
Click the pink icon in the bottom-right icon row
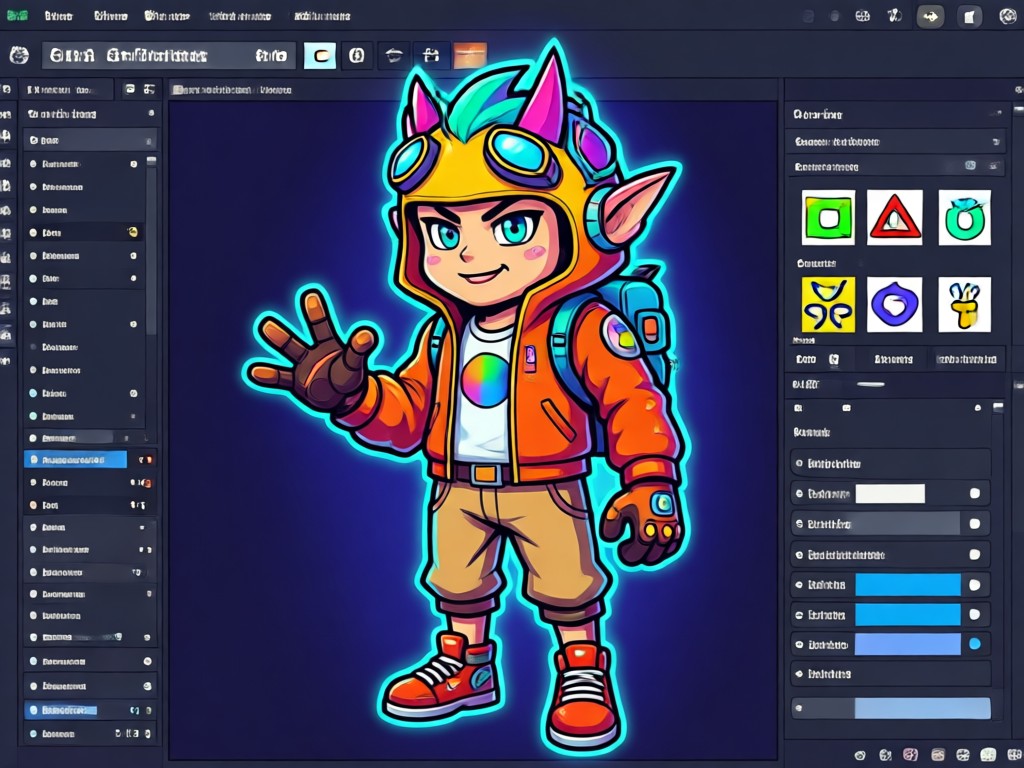click(910, 754)
